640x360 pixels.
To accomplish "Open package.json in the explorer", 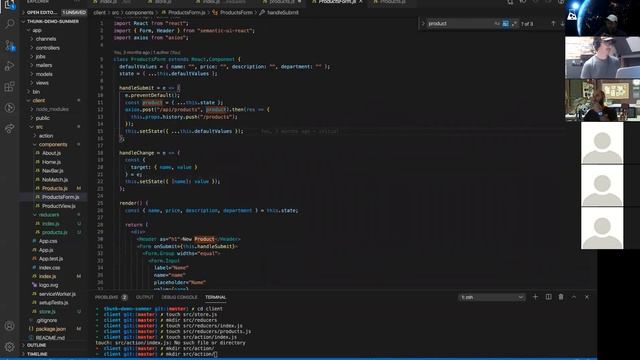I will point(51,329).
